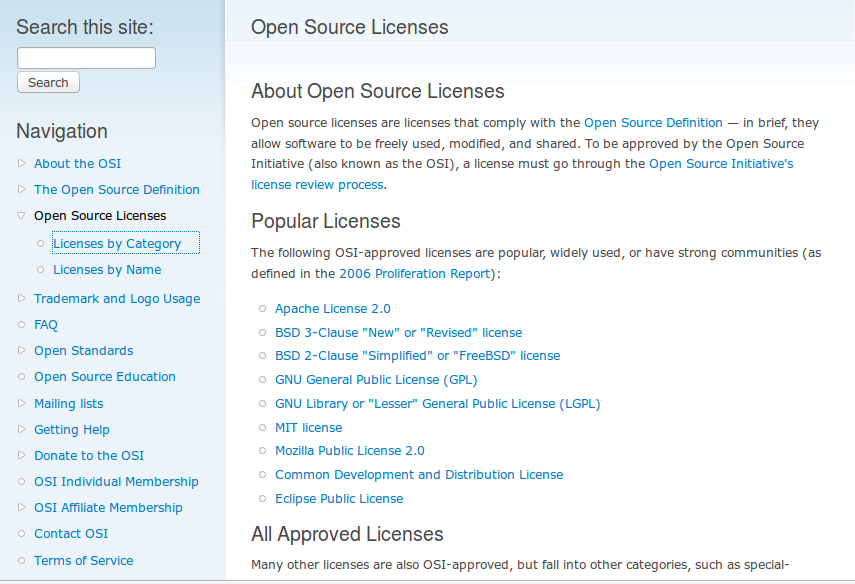The height and width of the screenshot is (584, 855).
Task: Open the Eclipse Public License link
Action: click(339, 498)
